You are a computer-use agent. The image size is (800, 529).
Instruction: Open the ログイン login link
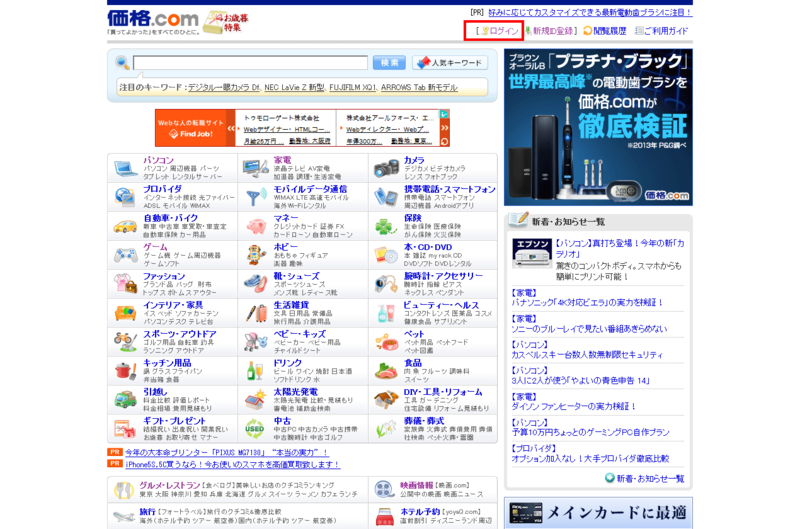point(500,31)
